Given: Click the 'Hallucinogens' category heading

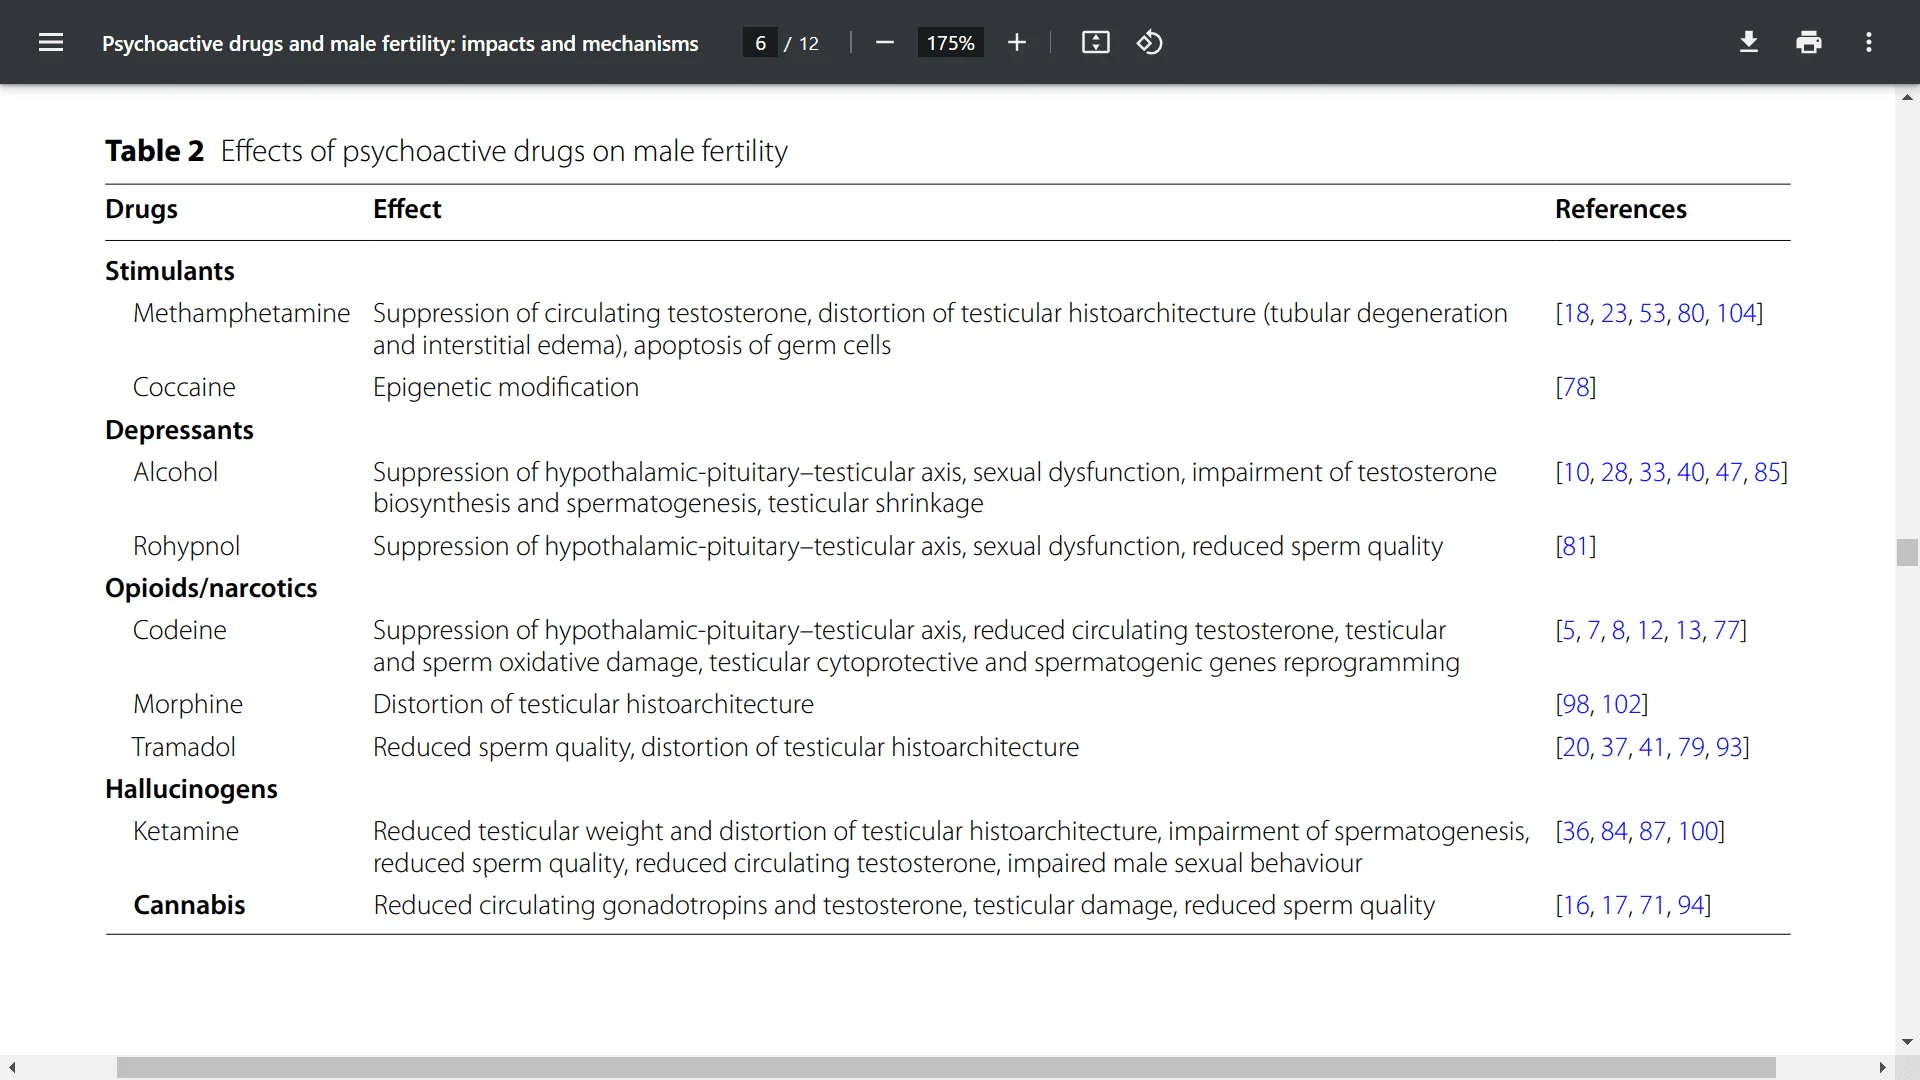Looking at the screenshot, I should (191, 789).
